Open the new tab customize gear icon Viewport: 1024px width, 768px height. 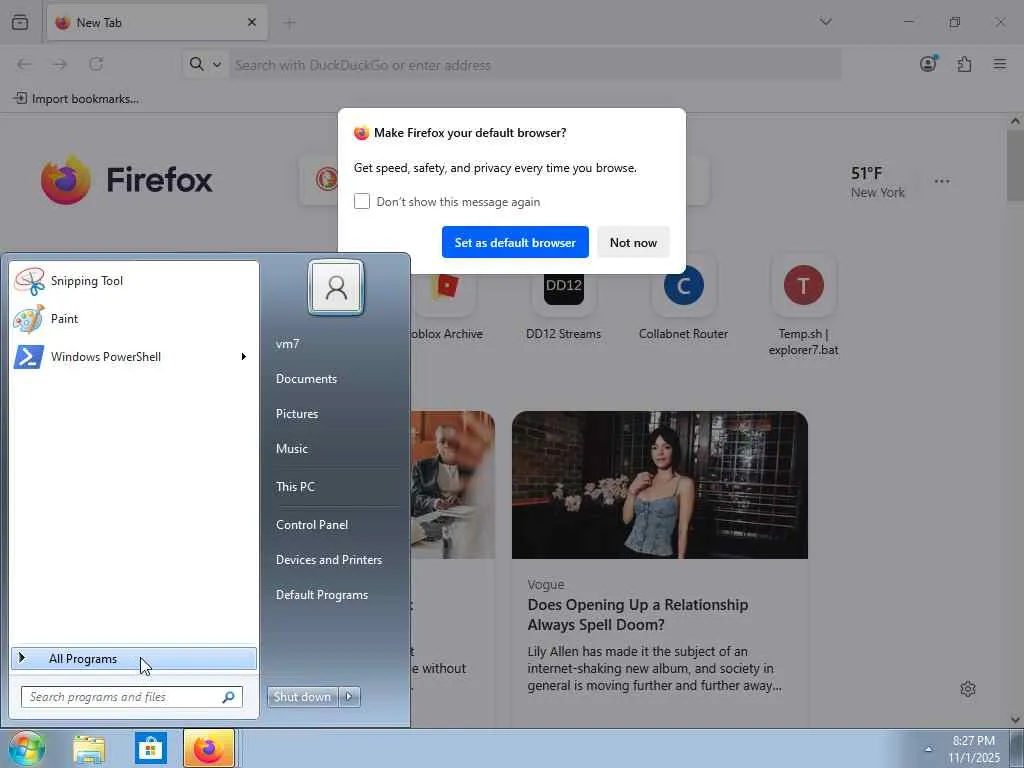[968, 689]
